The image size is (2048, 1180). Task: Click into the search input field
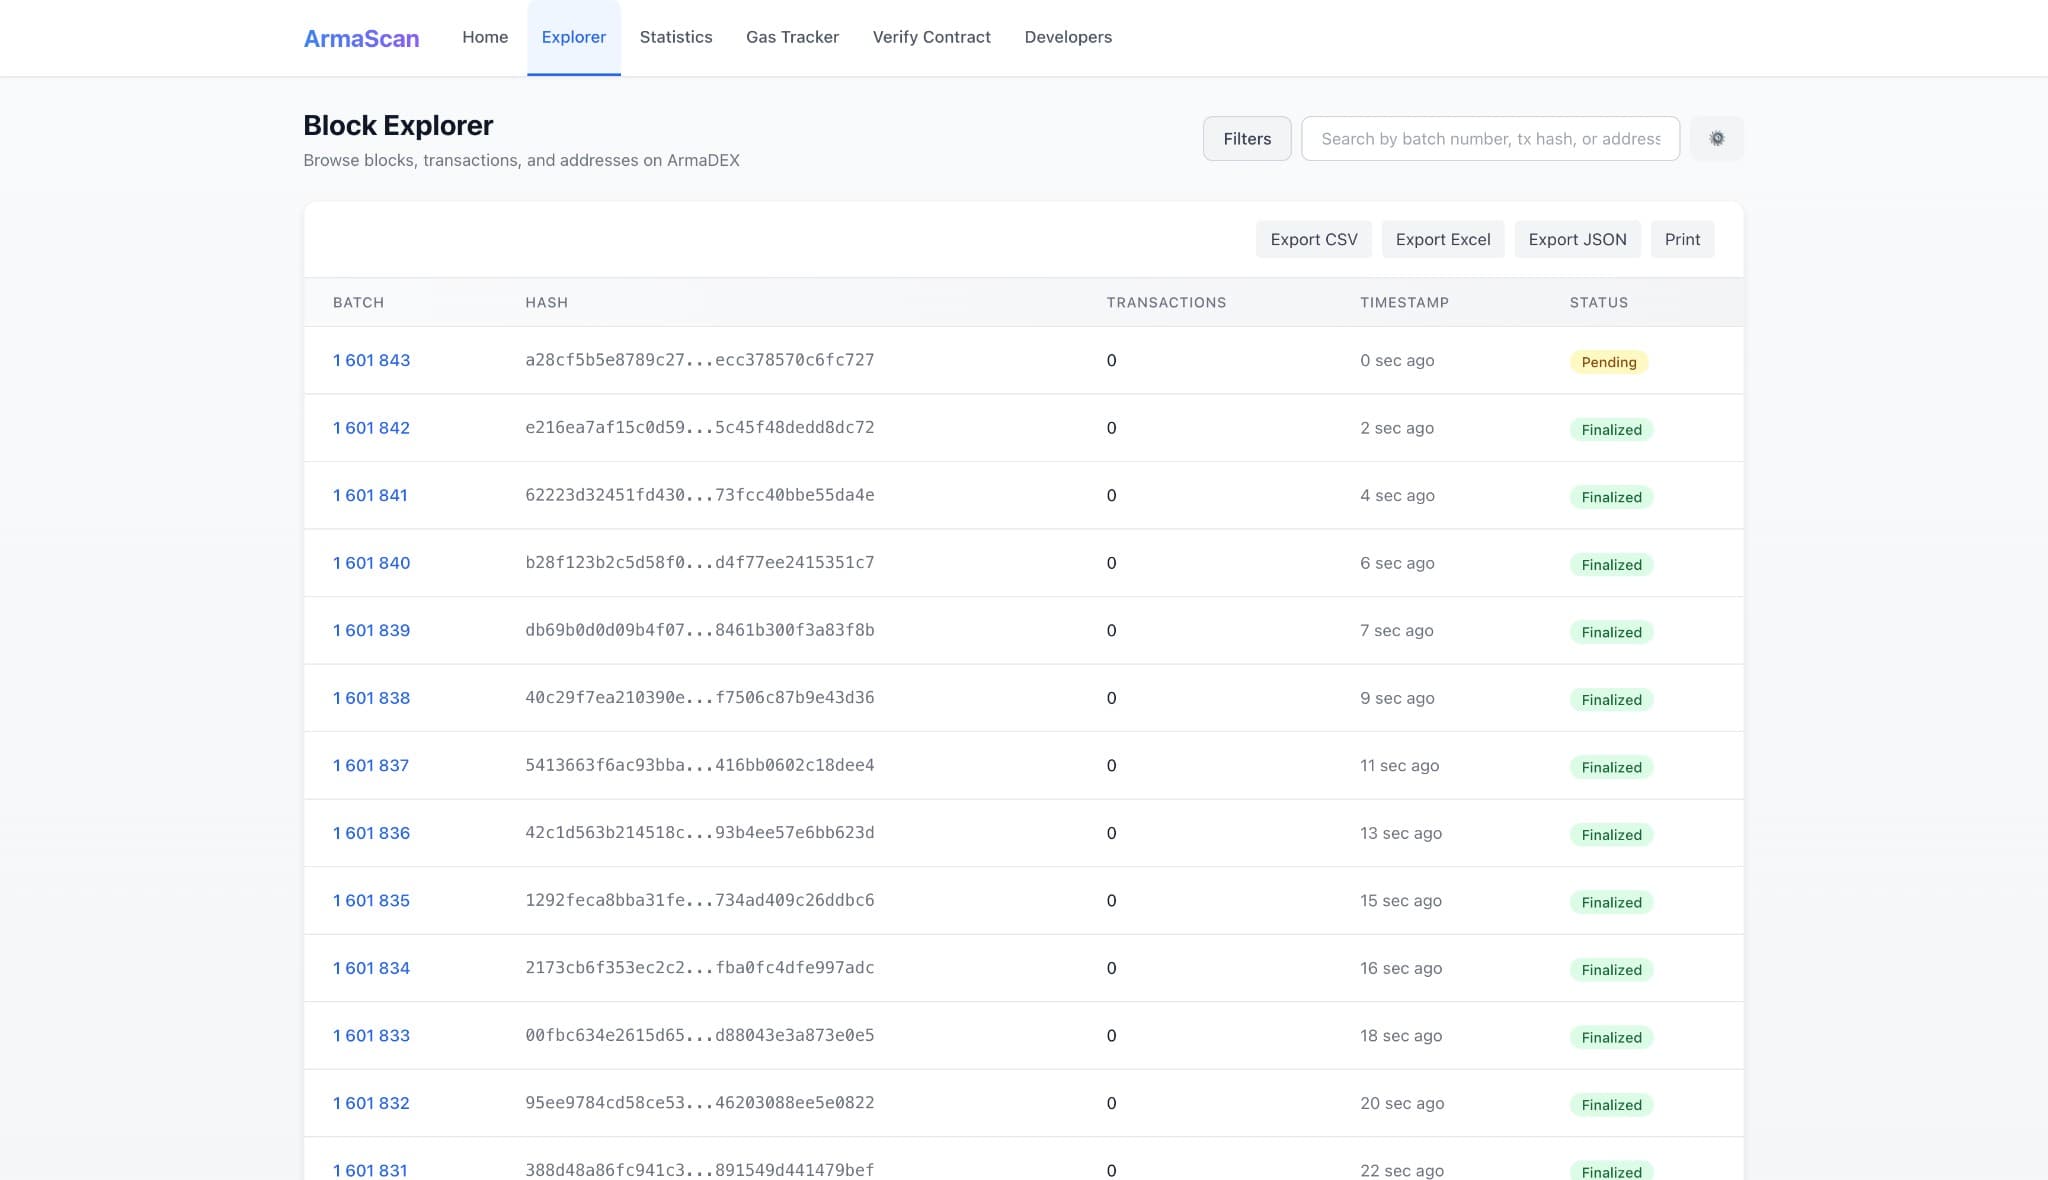click(1490, 138)
